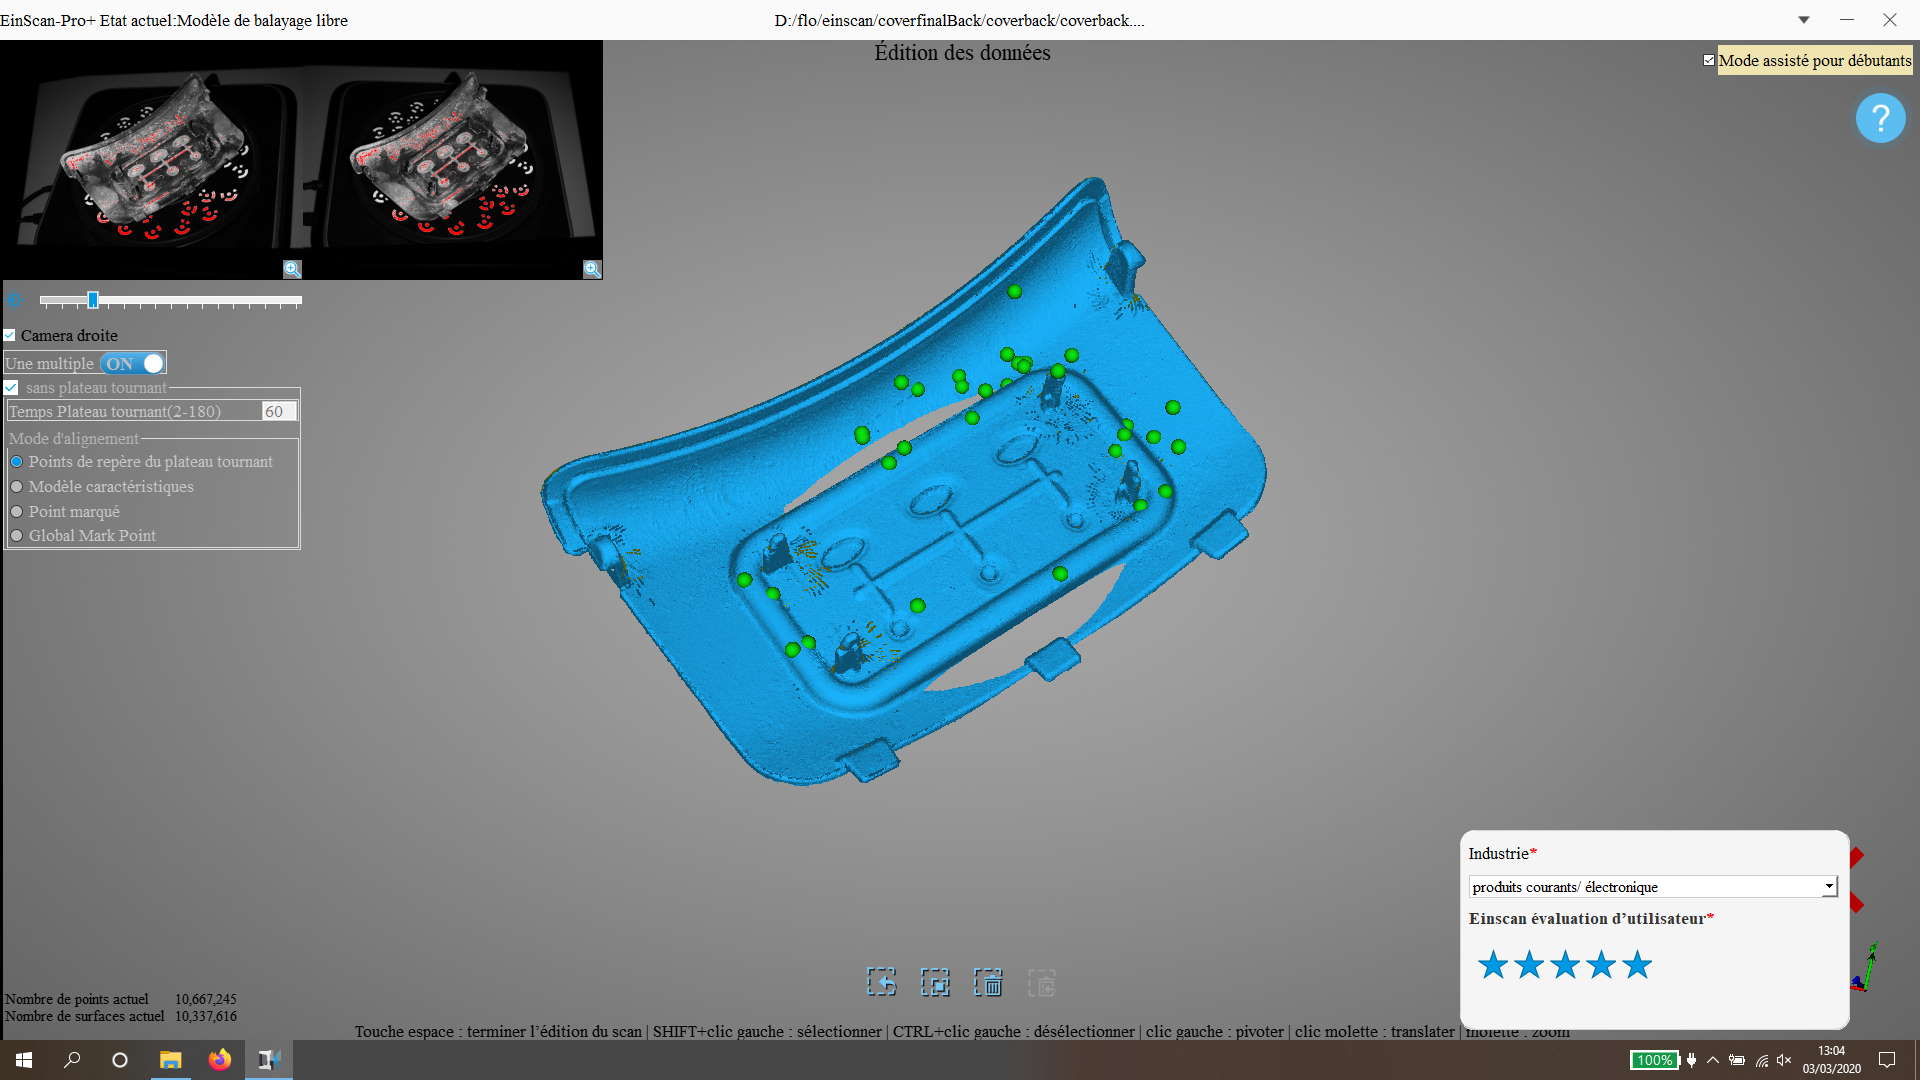The image size is (1920, 1080).
Task: Click the Nombre de surfaces actuel label
Action: pyautogui.click(x=85, y=1016)
